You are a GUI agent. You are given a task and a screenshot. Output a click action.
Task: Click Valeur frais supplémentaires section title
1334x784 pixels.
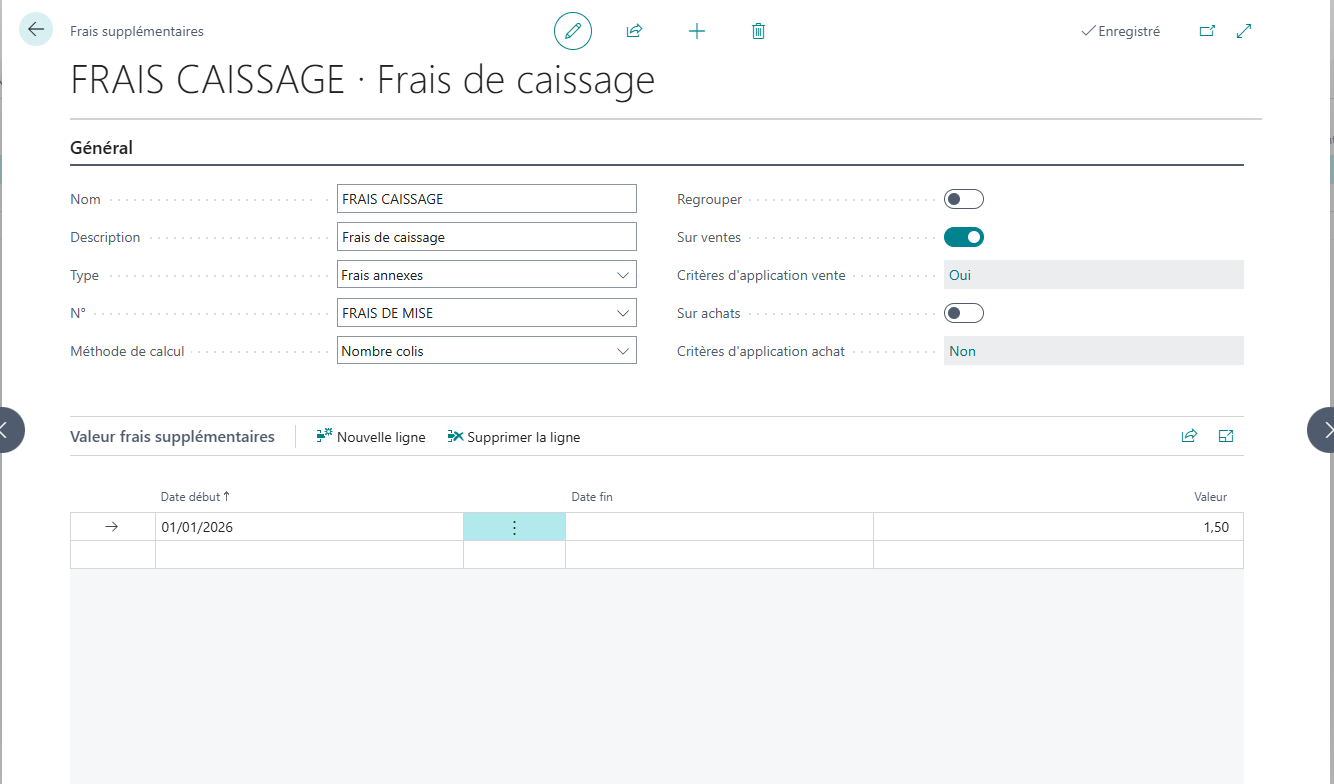tap(172, 437)
